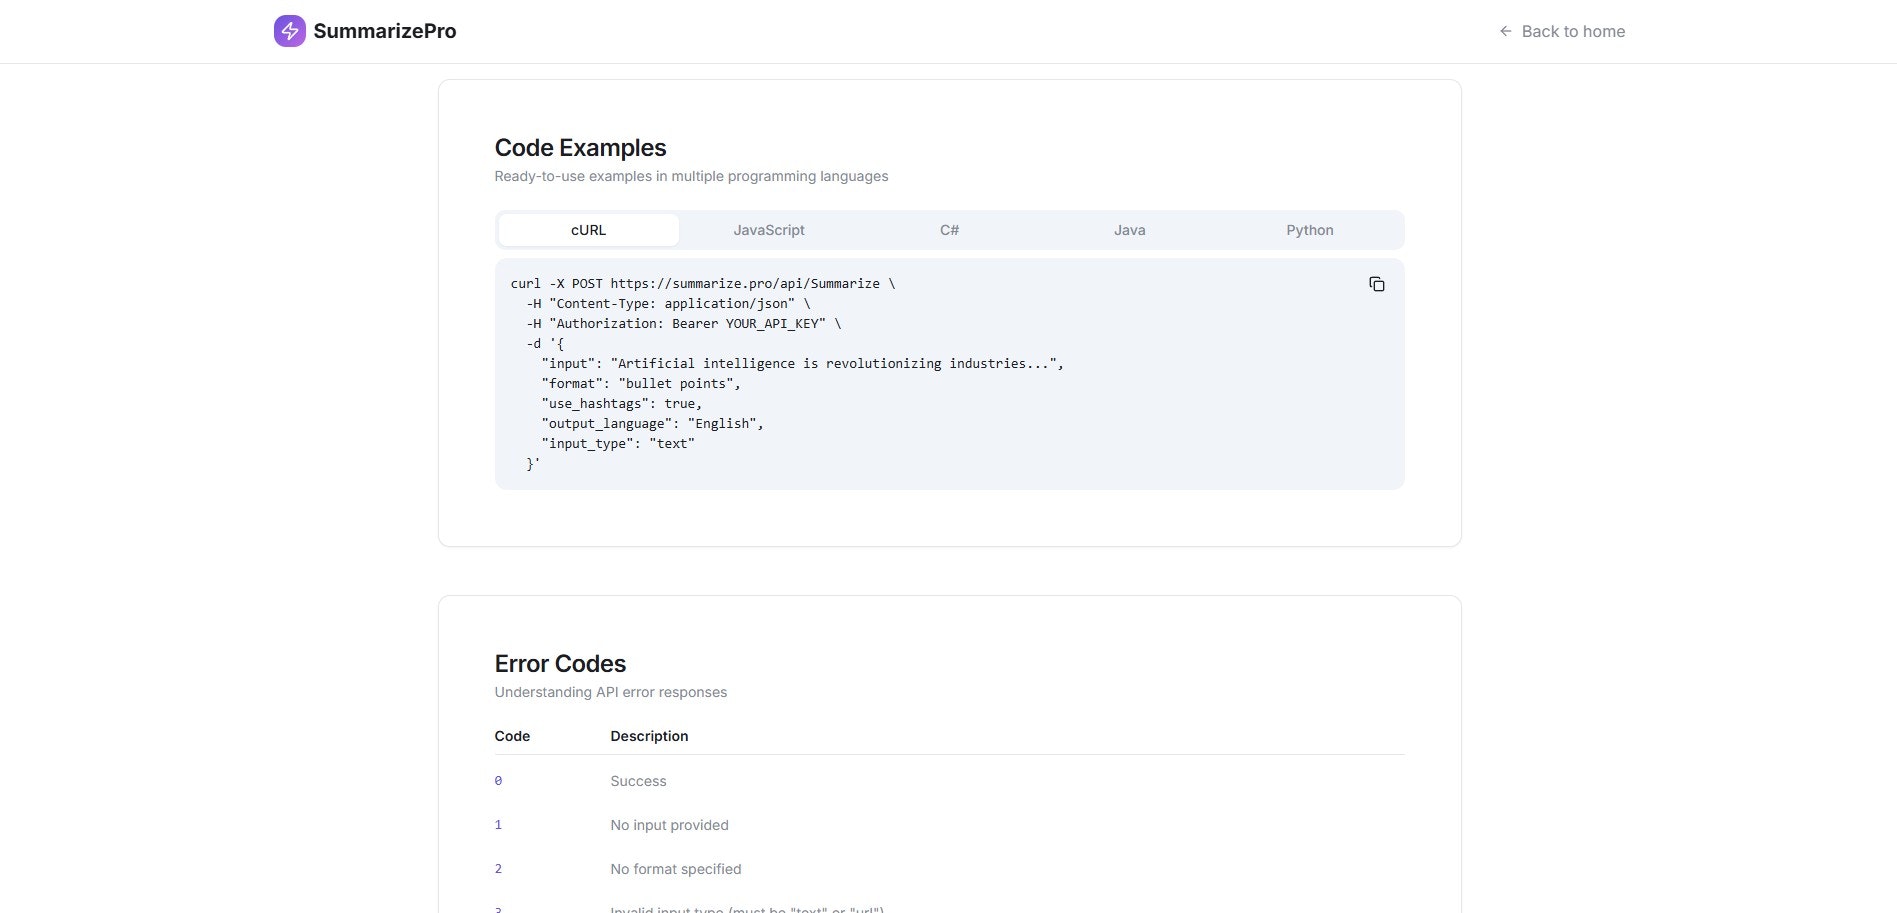Click the "No format specified" description

(x=676, y=869)
